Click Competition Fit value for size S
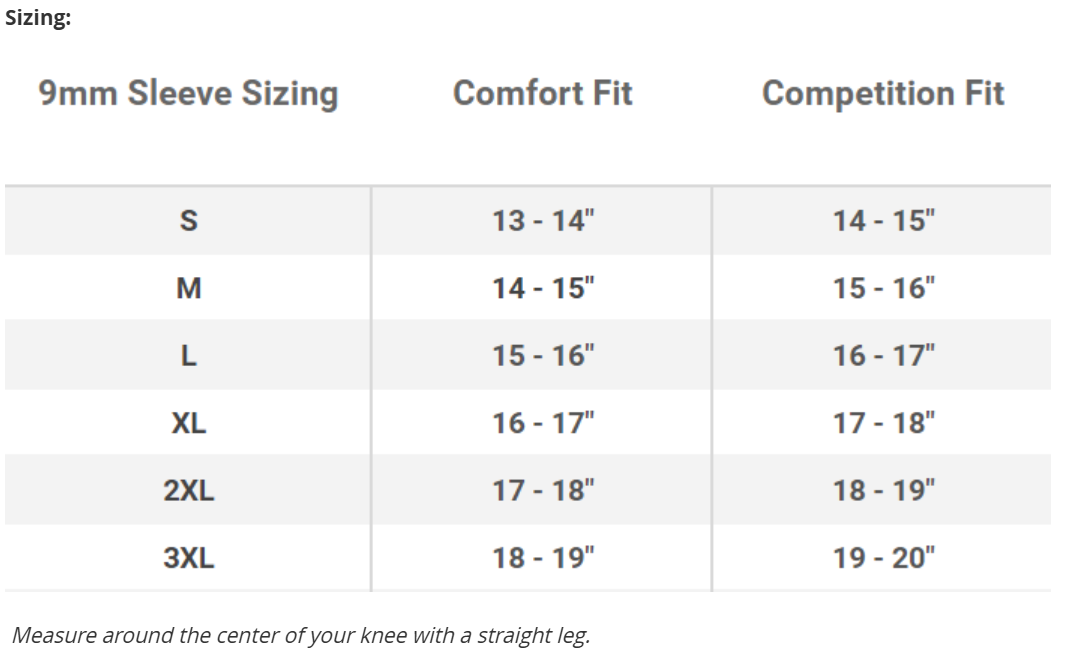 pyautogui.click(x=882, y=221)
